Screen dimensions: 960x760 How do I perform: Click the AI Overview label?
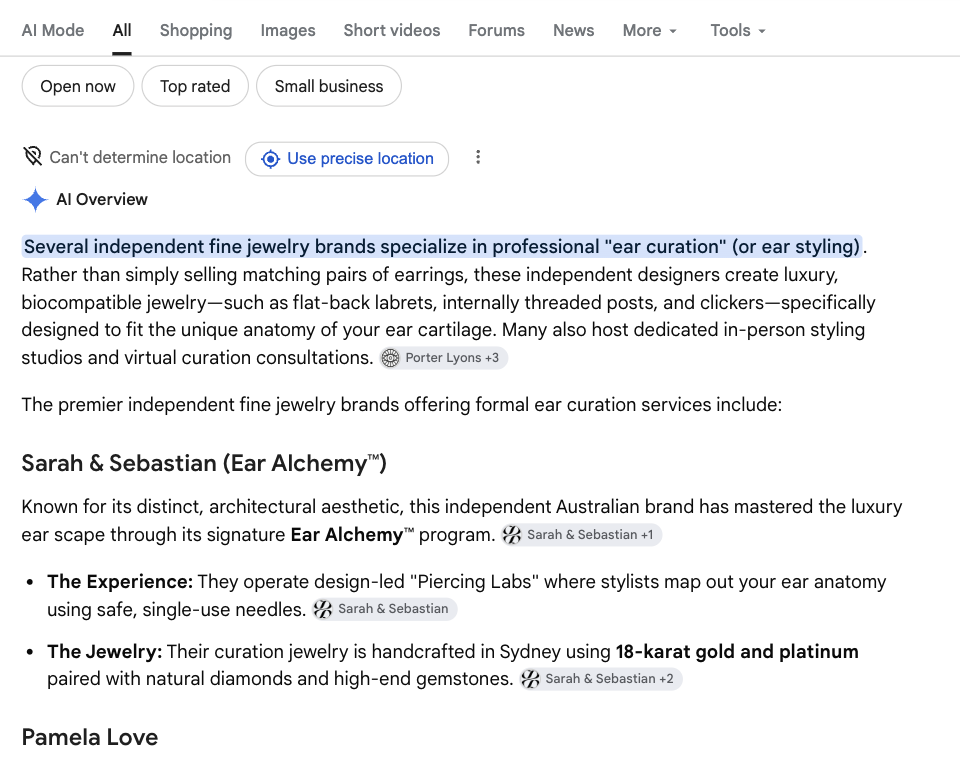click(x=102, y=200)
